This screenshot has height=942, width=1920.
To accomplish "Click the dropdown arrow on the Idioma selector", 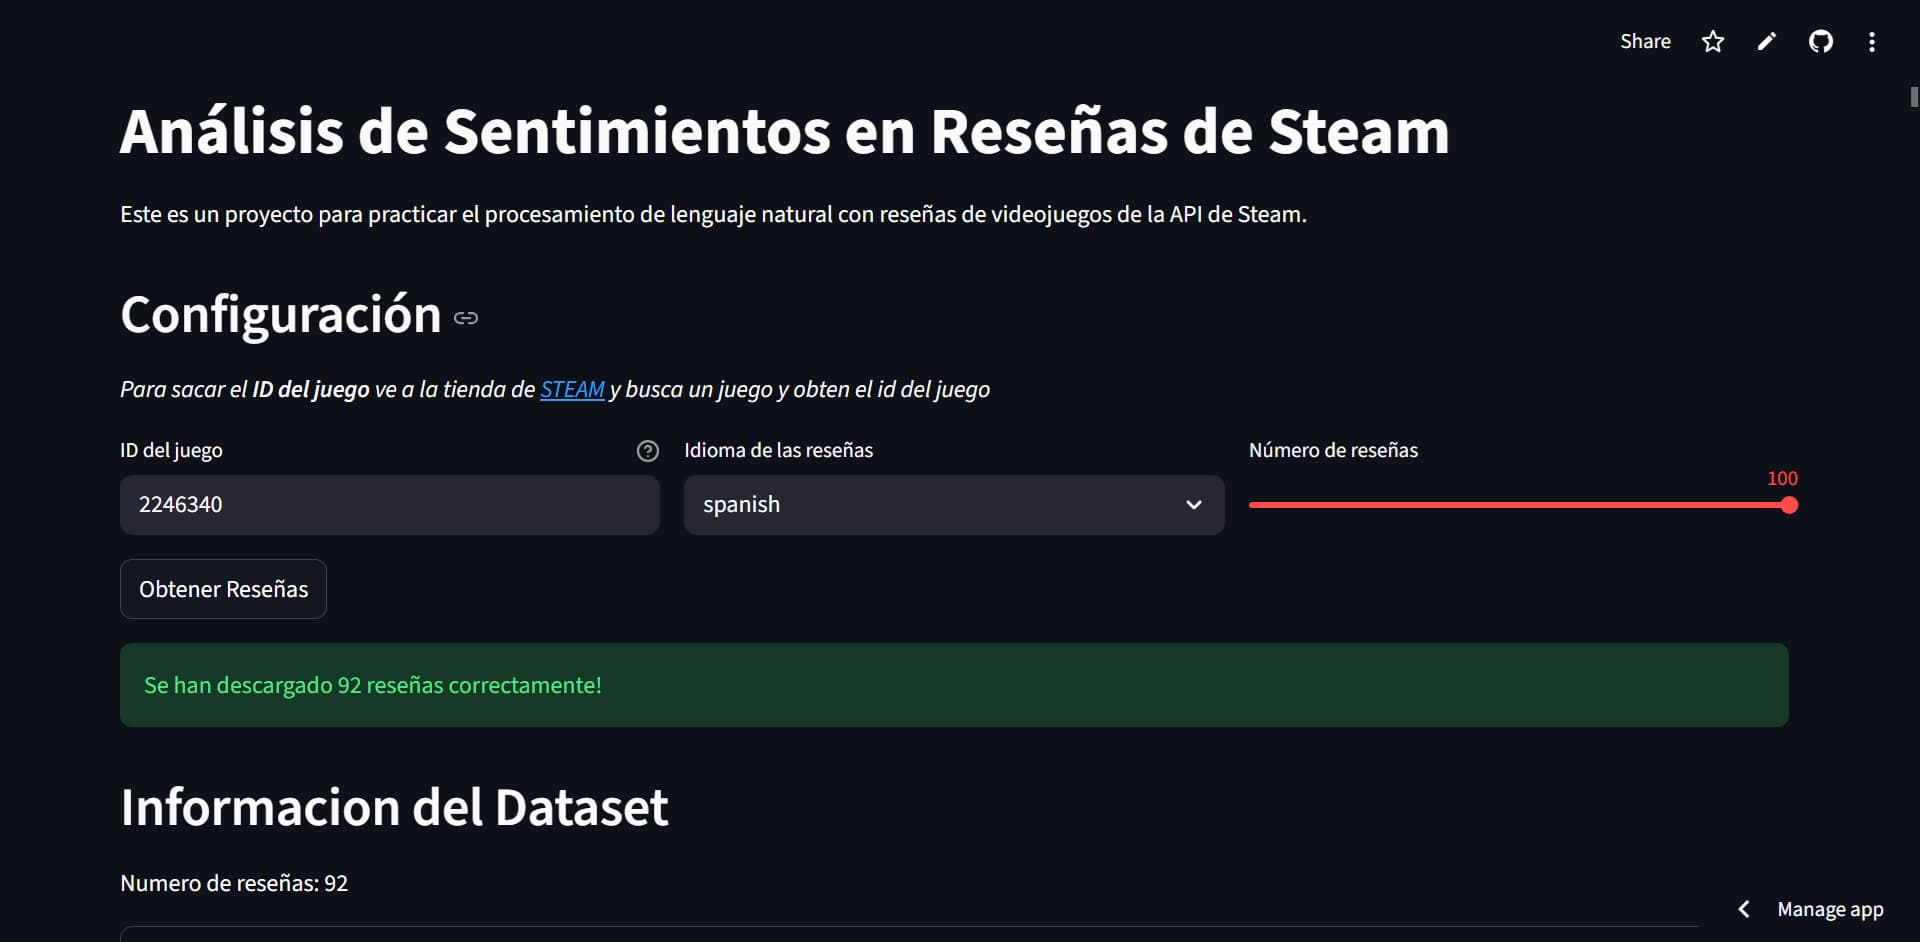I will [1192, 505].
